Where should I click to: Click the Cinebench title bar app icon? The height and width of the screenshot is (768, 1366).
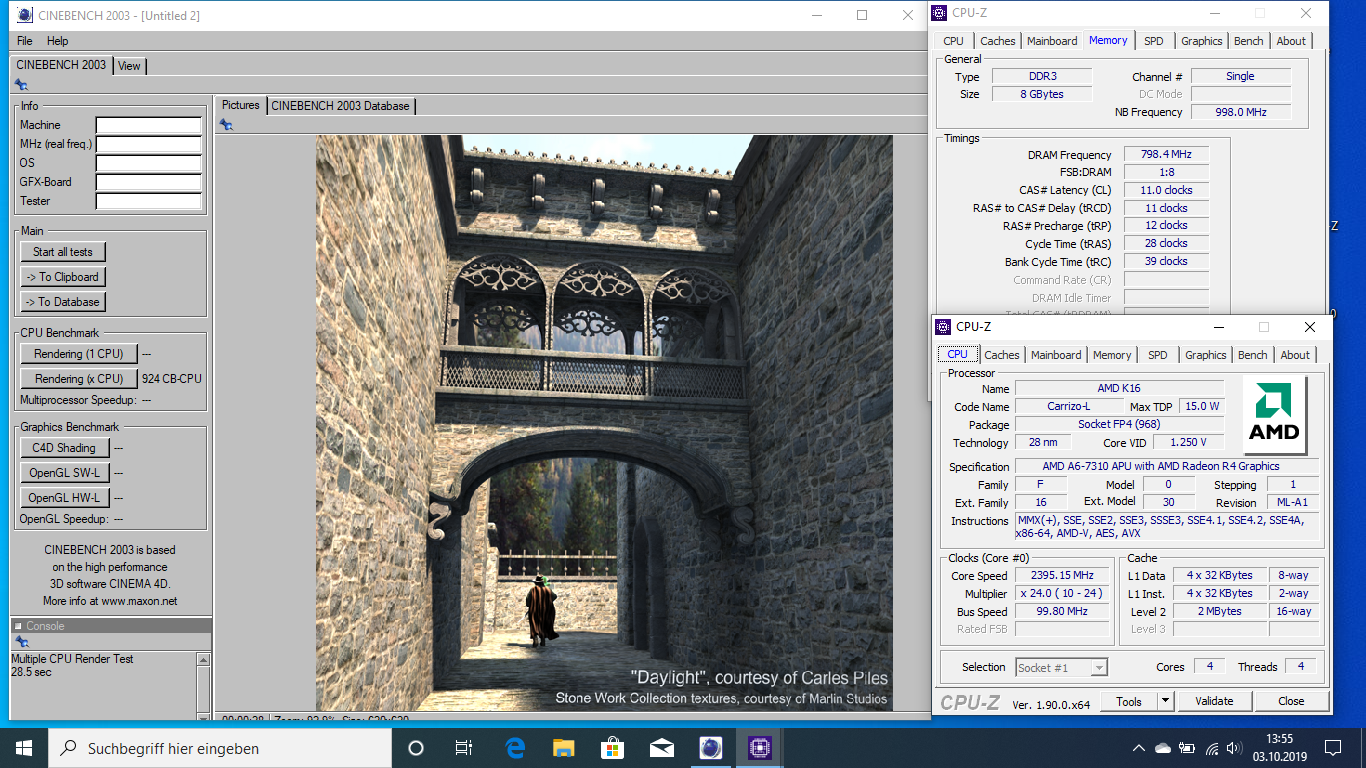(x=25, y=15)
